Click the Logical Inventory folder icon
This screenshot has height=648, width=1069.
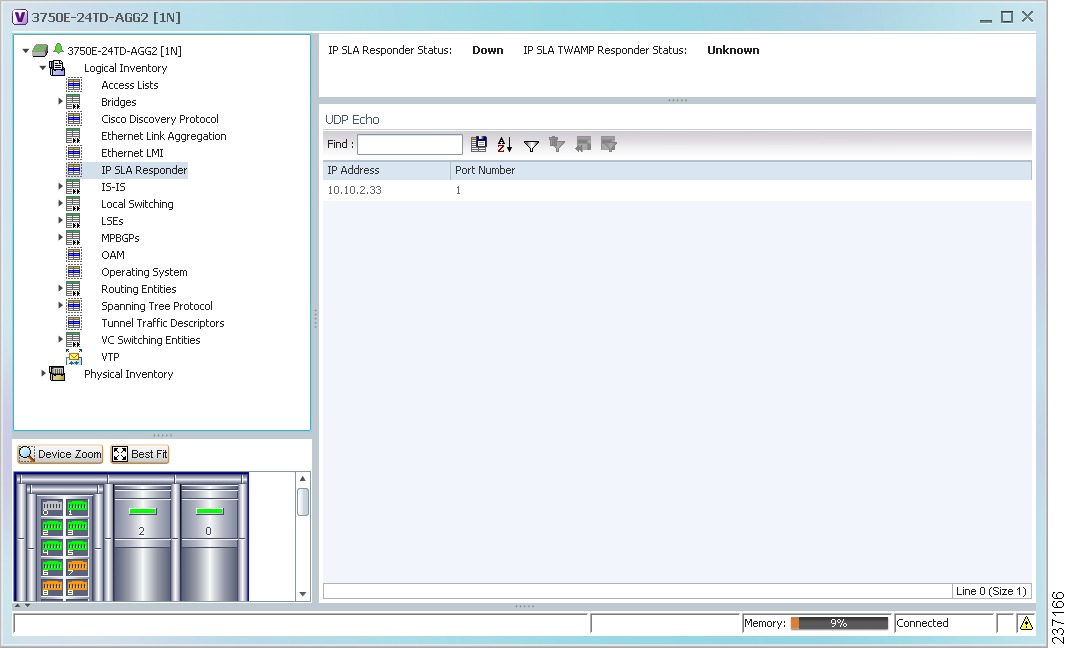click(x=57, y=68)
